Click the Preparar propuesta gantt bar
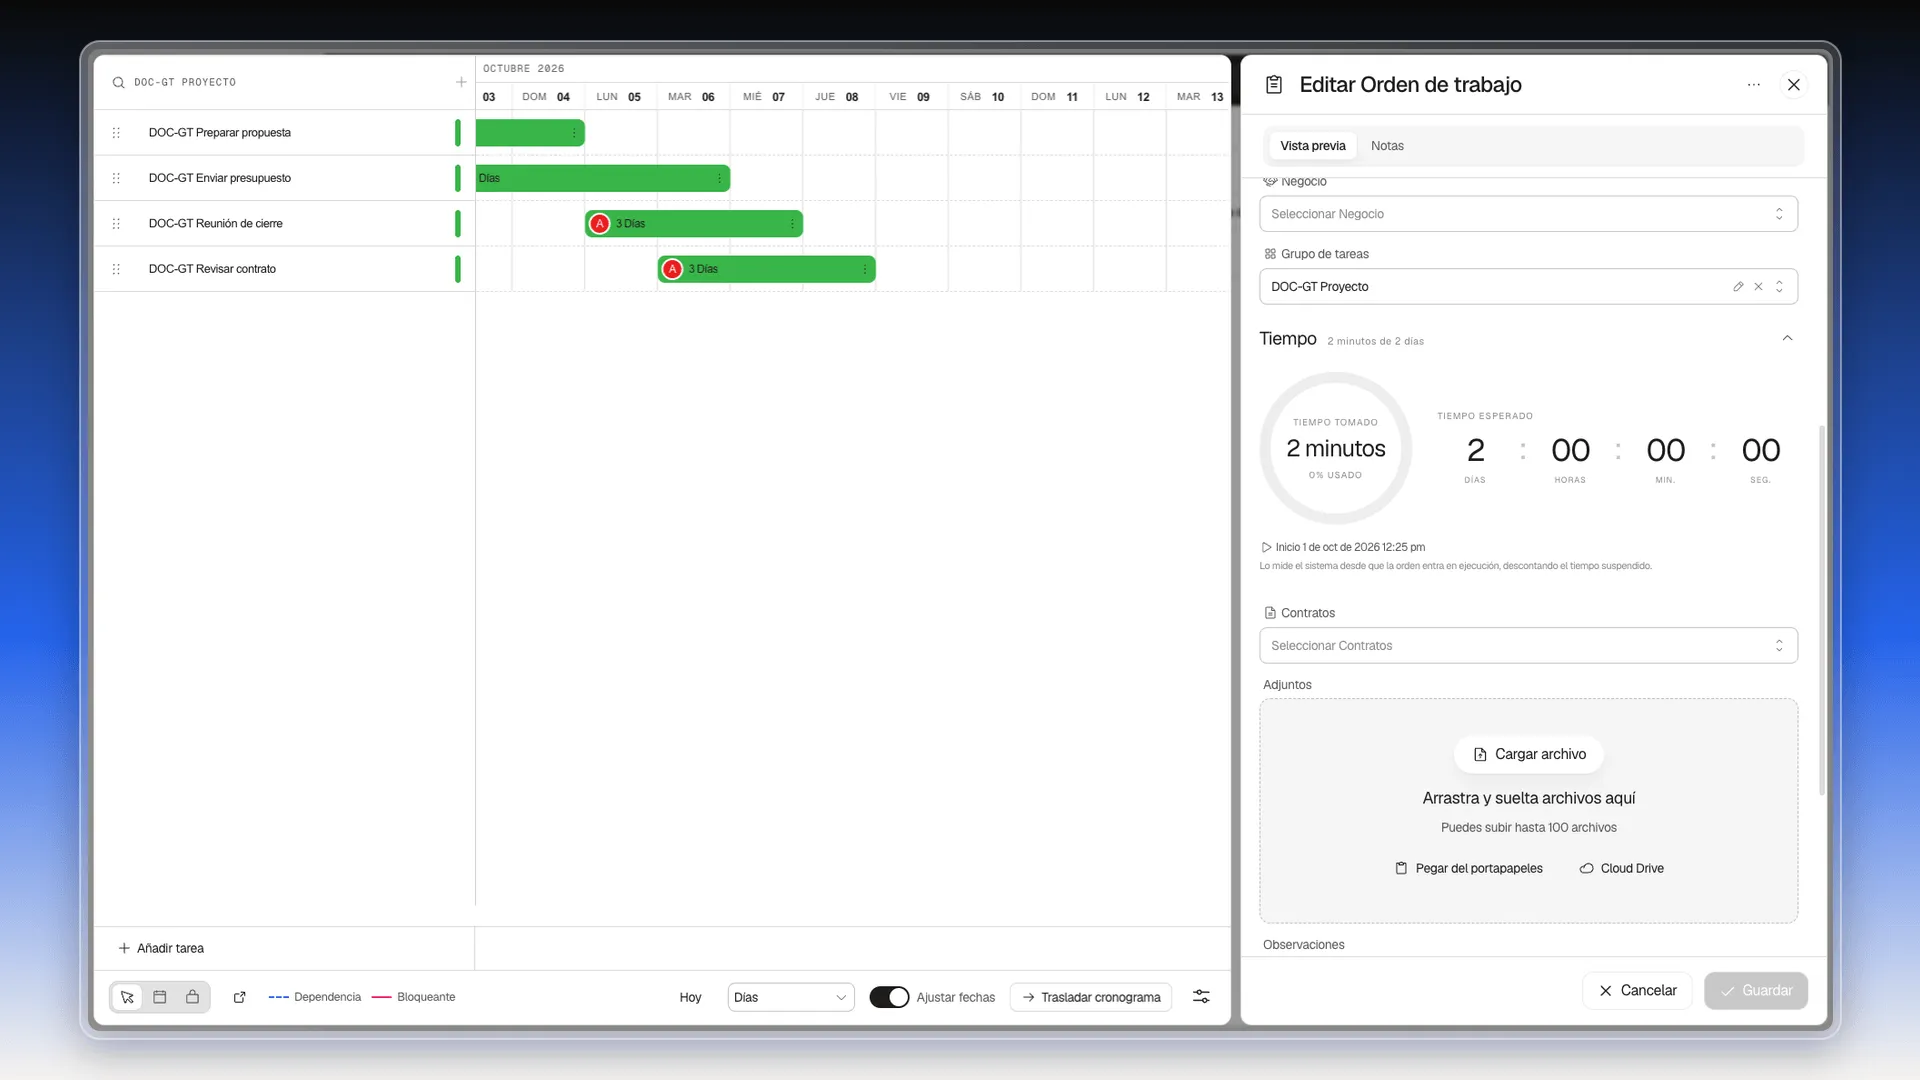 [530, 133]
